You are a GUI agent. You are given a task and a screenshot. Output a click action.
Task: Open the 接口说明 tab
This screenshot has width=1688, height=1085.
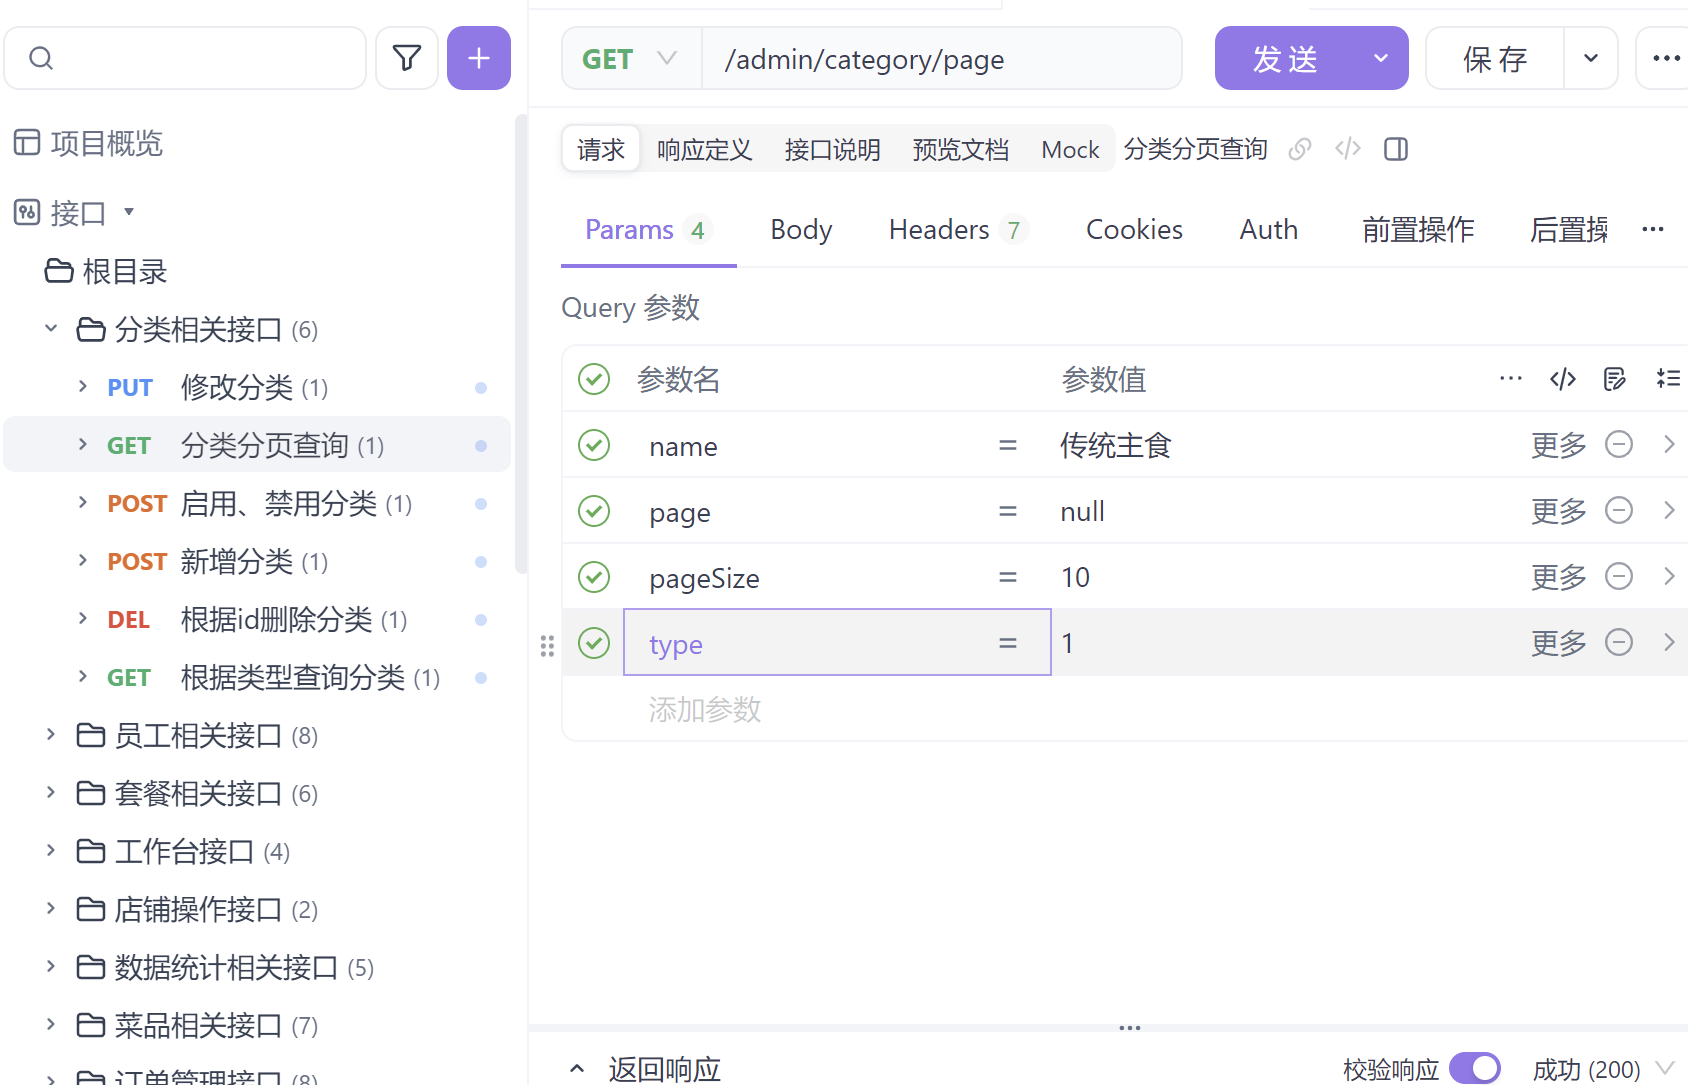(x=832, y=149)
